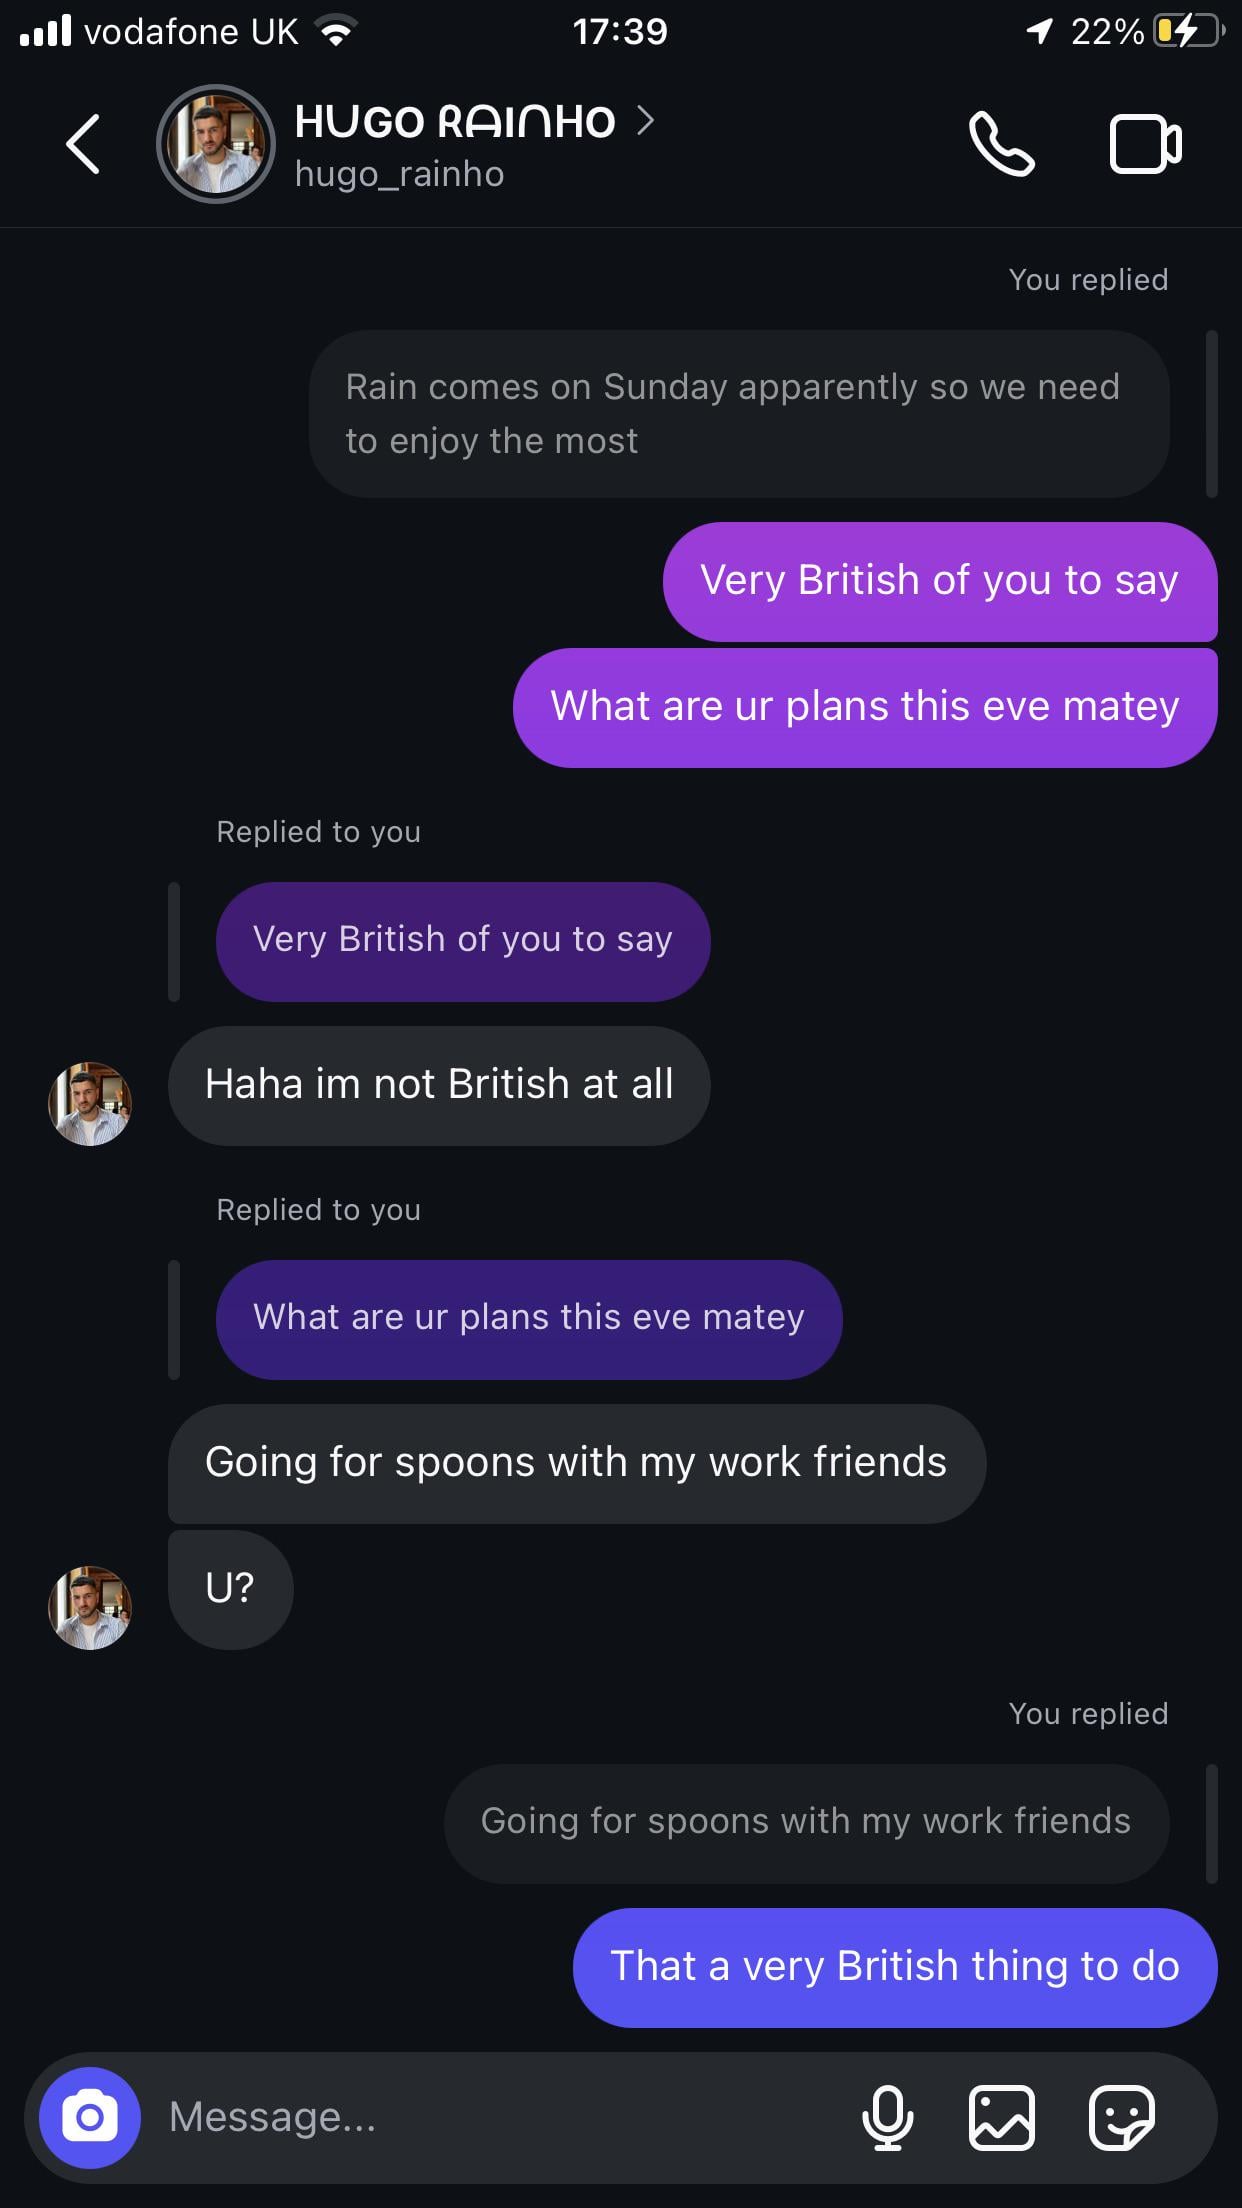Tap avatar beside "Haha im not British"

click(x=90, y=1103)
